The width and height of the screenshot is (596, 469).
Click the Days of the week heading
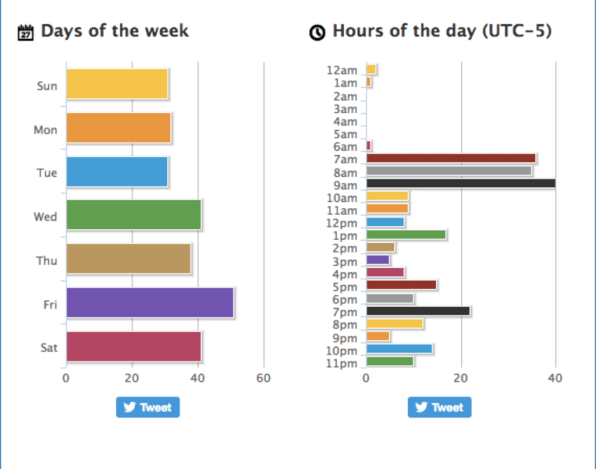pos(115,31)
